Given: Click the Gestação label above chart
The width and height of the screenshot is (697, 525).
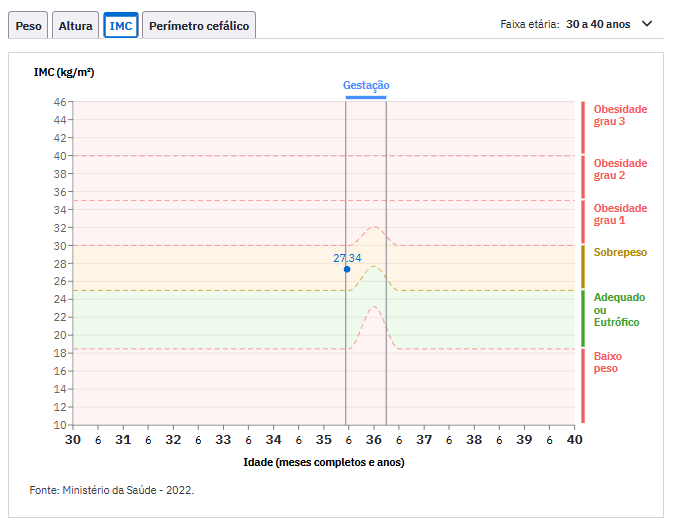Looking at the screenshot, I should (366, 85).
